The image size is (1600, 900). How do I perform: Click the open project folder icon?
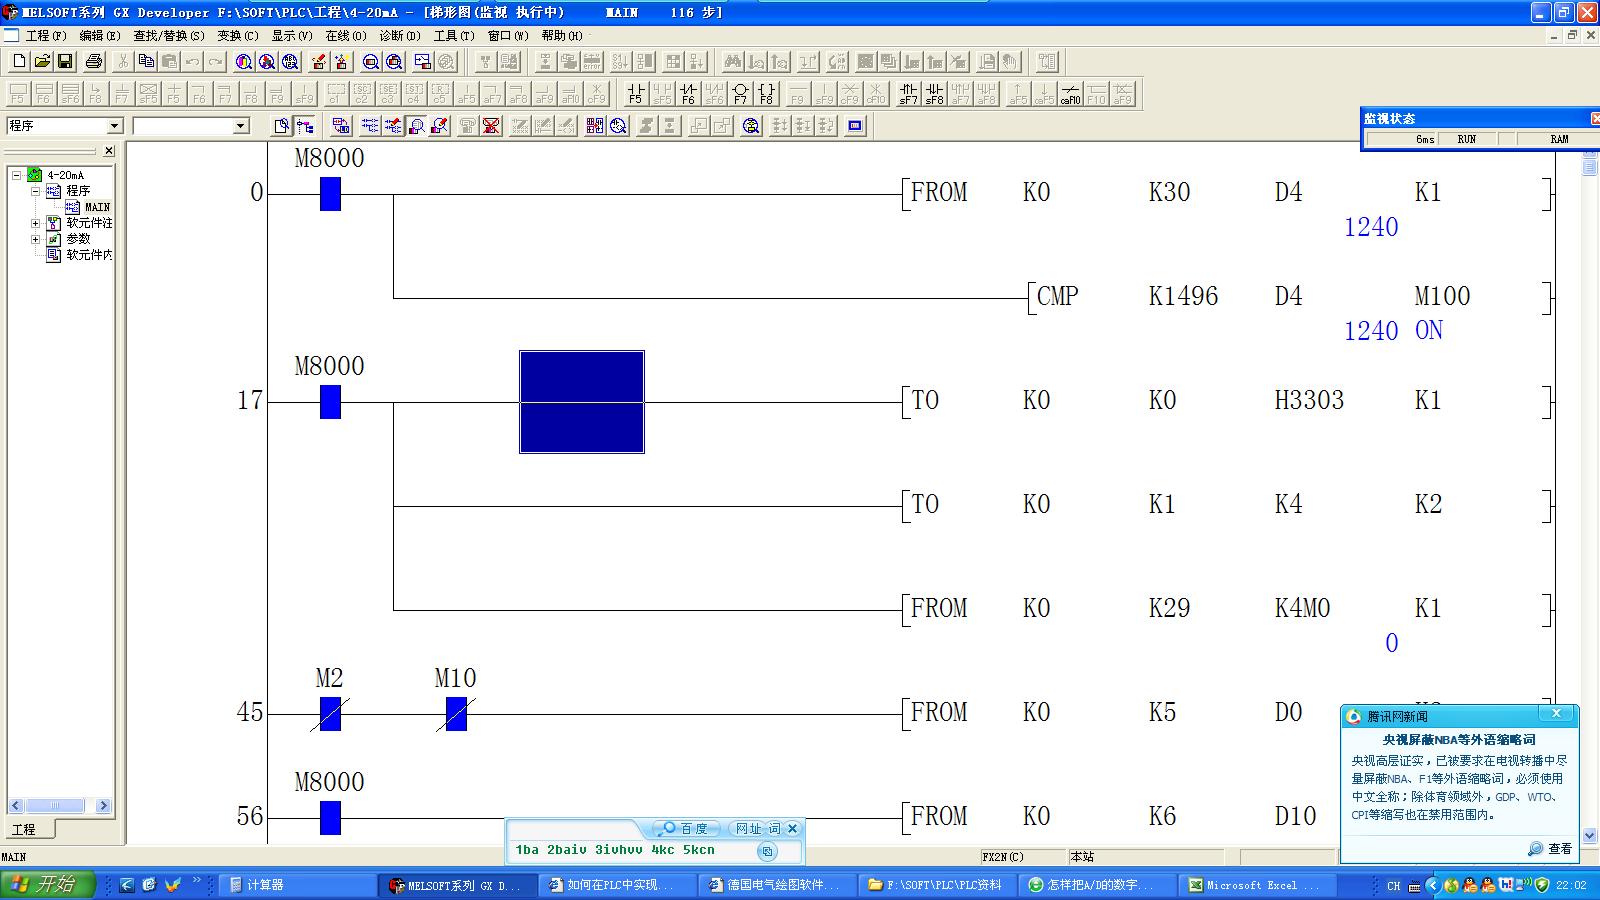[x=42, y=62]
